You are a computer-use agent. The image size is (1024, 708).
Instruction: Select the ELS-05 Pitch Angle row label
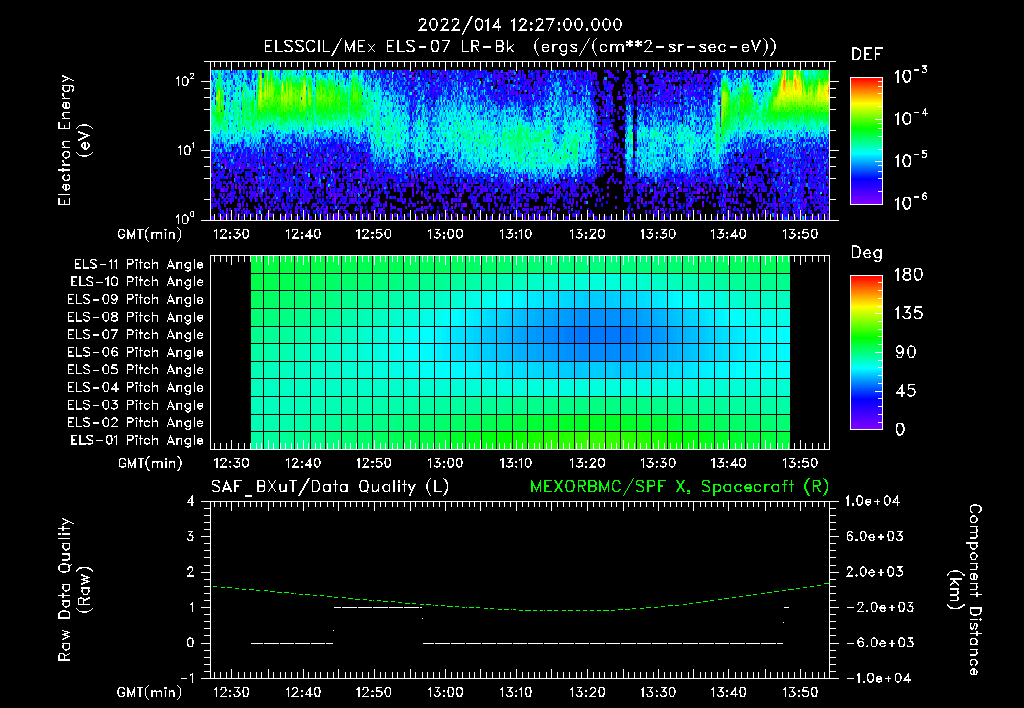(x=136, y=370)
